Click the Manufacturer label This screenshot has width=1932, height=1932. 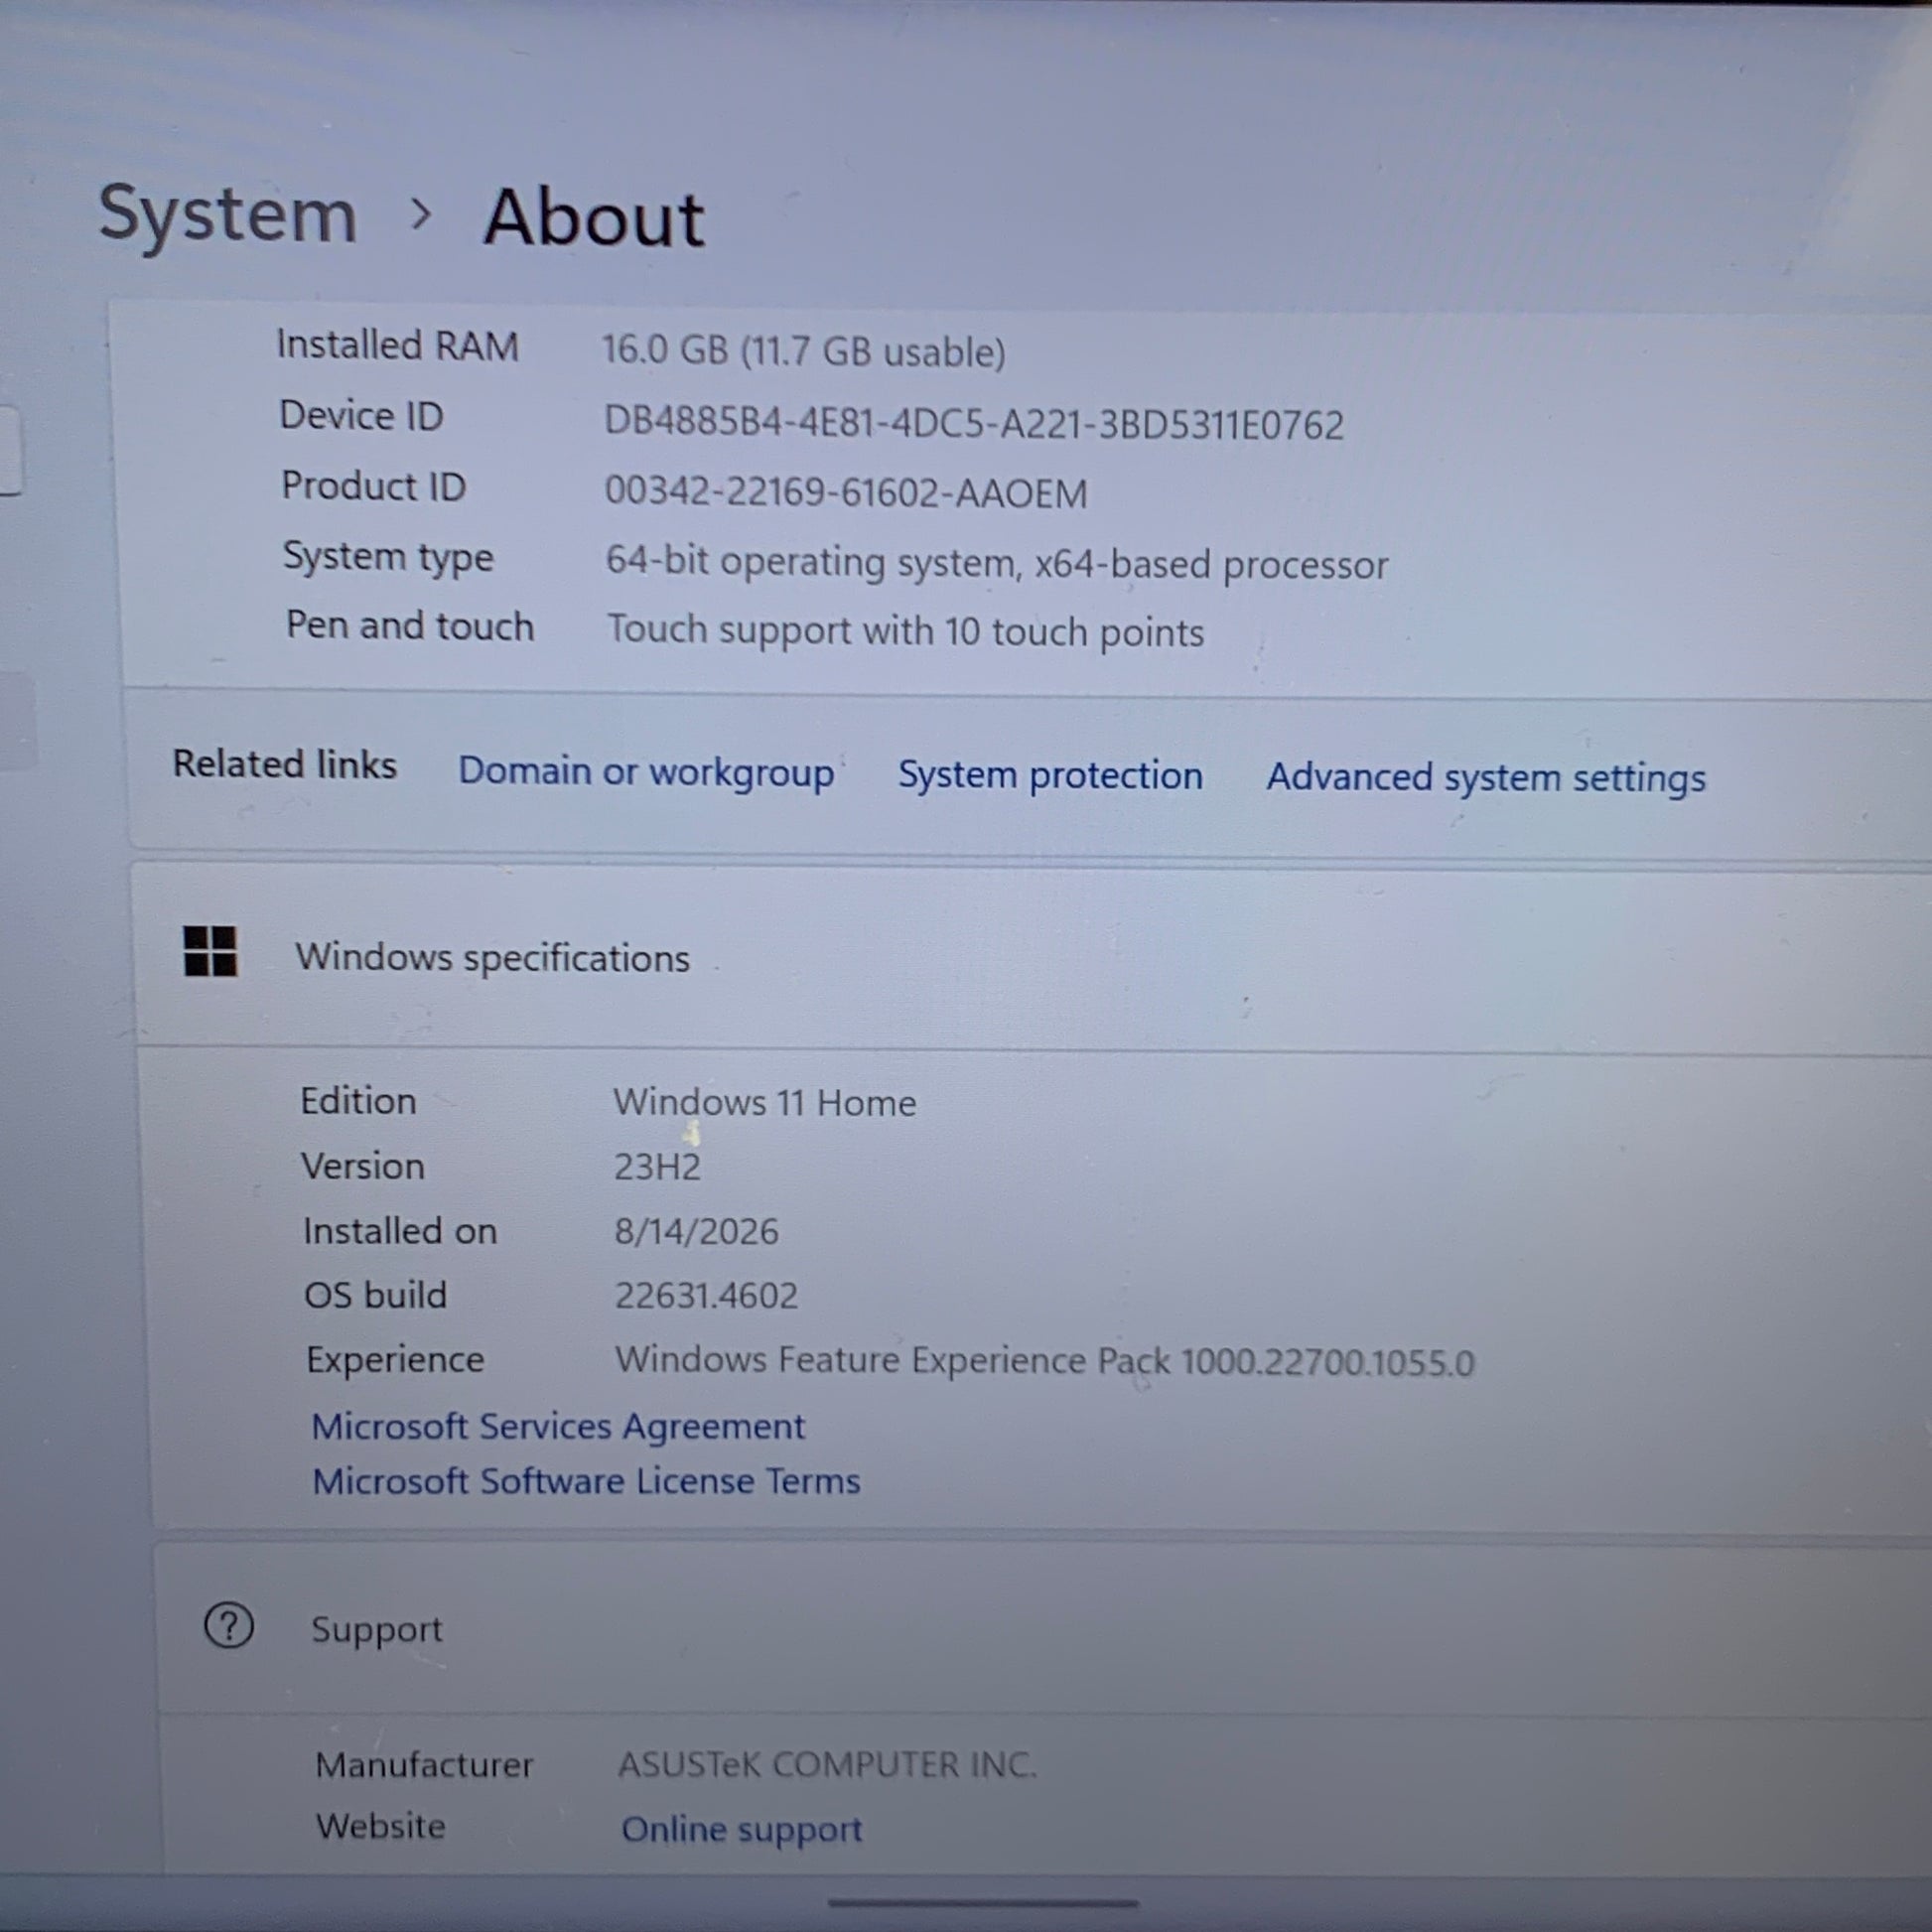pyautogui.click(x=424, y=1765)
